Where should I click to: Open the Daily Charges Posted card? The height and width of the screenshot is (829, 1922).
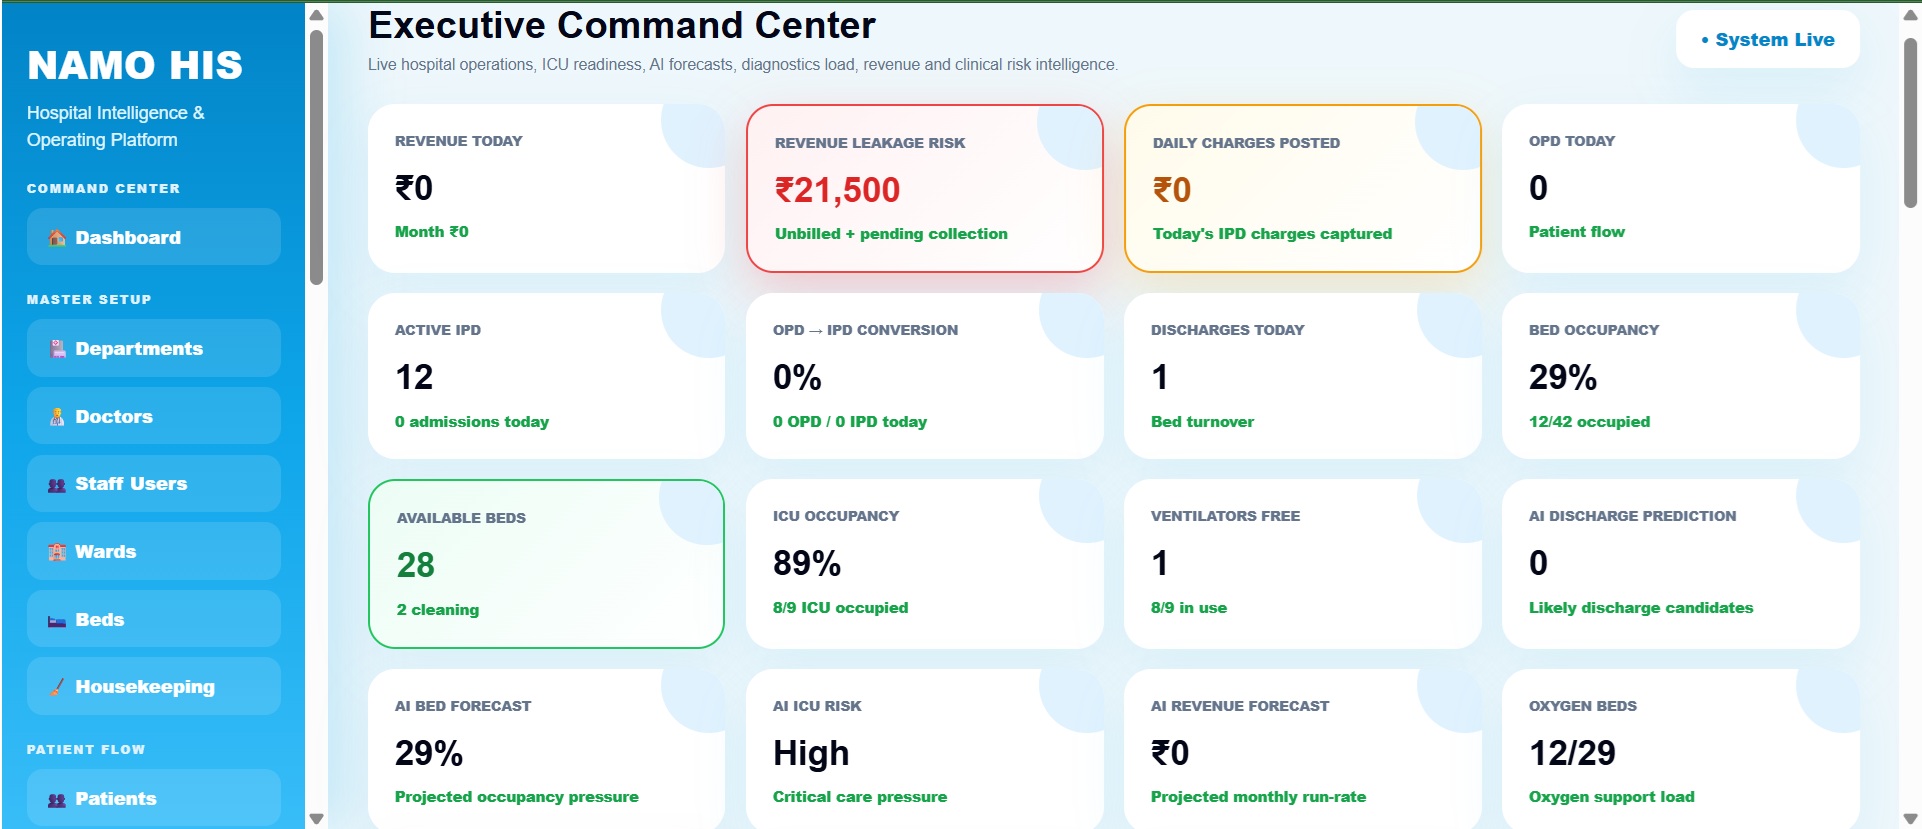click(x=1303, y=189)
